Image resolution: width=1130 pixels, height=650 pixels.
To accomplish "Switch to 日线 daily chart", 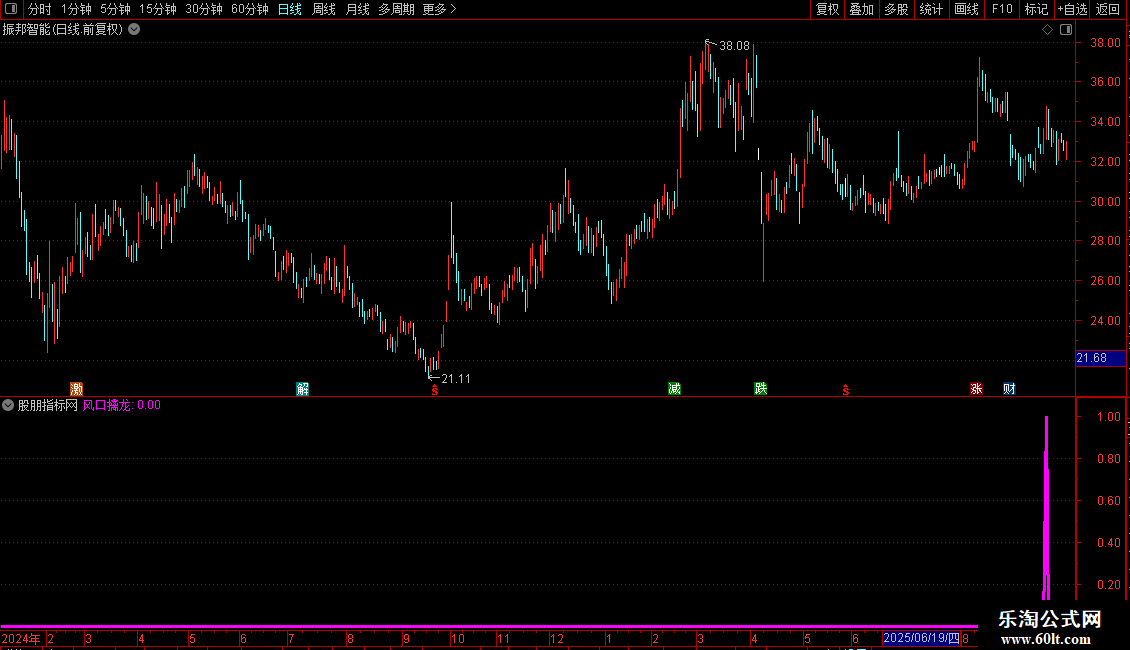I will [x=290, y=9].
